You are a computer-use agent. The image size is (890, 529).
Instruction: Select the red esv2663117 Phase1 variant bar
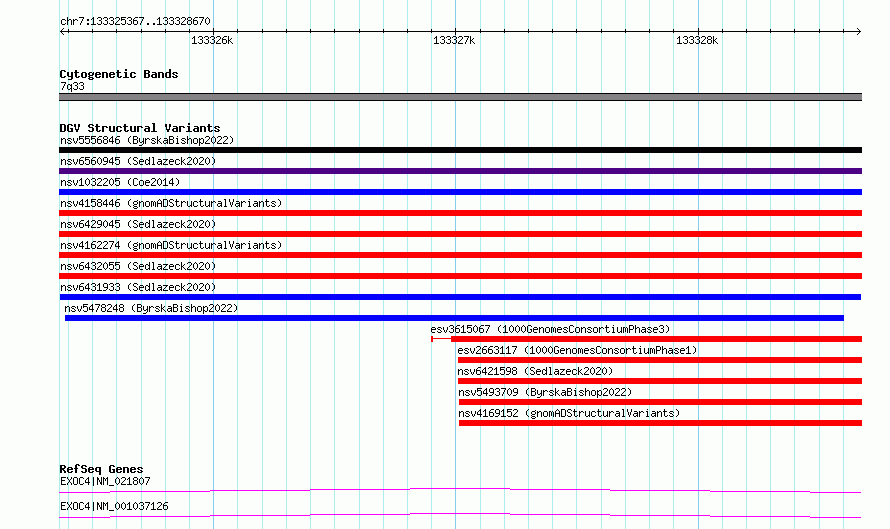tap(660, 360)
